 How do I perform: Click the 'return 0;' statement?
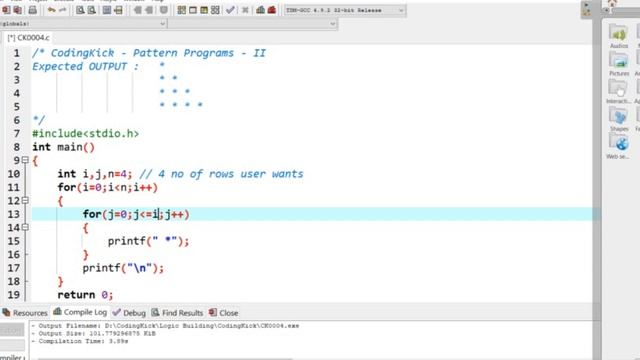coord(85,295)
